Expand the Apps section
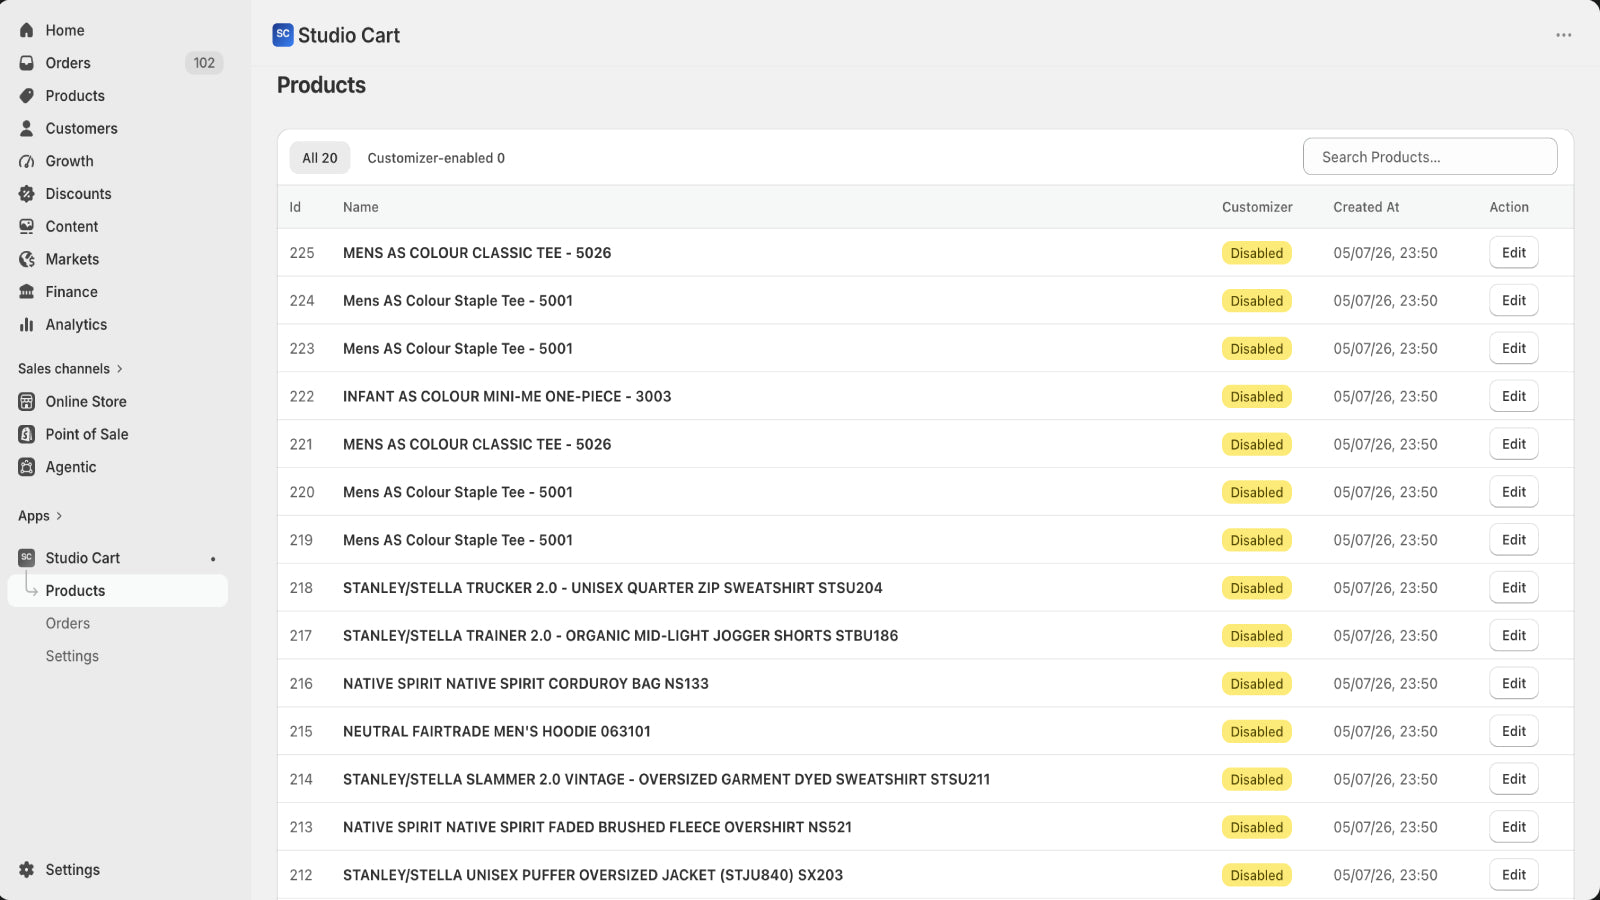 [x=40, y=516]
